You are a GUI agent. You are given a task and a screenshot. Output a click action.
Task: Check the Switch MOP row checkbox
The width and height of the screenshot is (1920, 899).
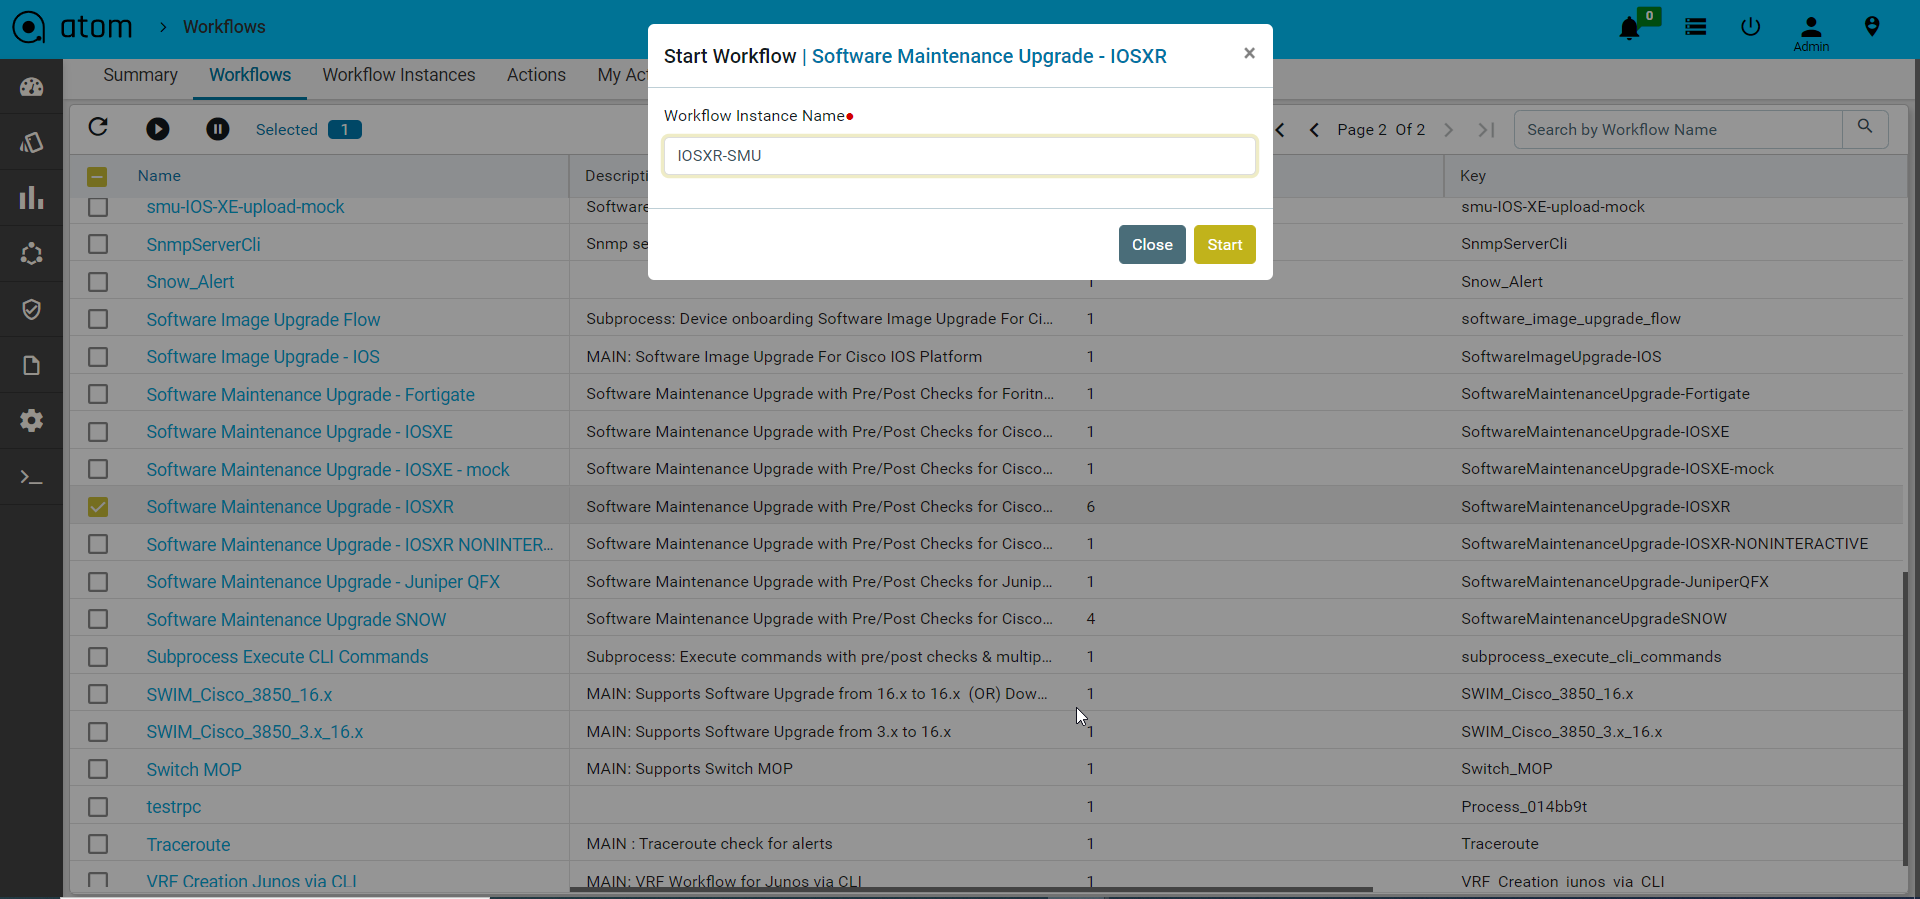(98, 769)
